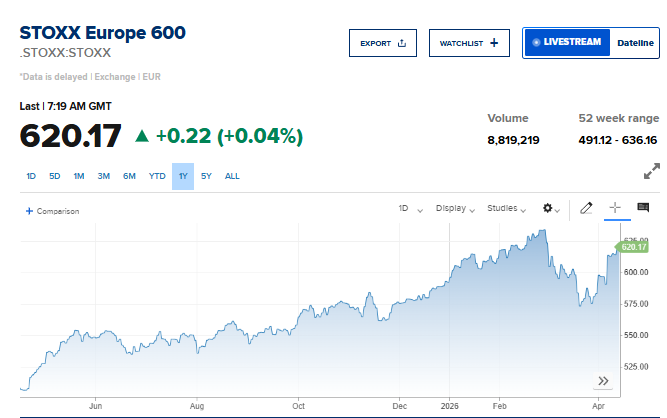
Task: Show ALL historical data range
Action: coord(232,176)
